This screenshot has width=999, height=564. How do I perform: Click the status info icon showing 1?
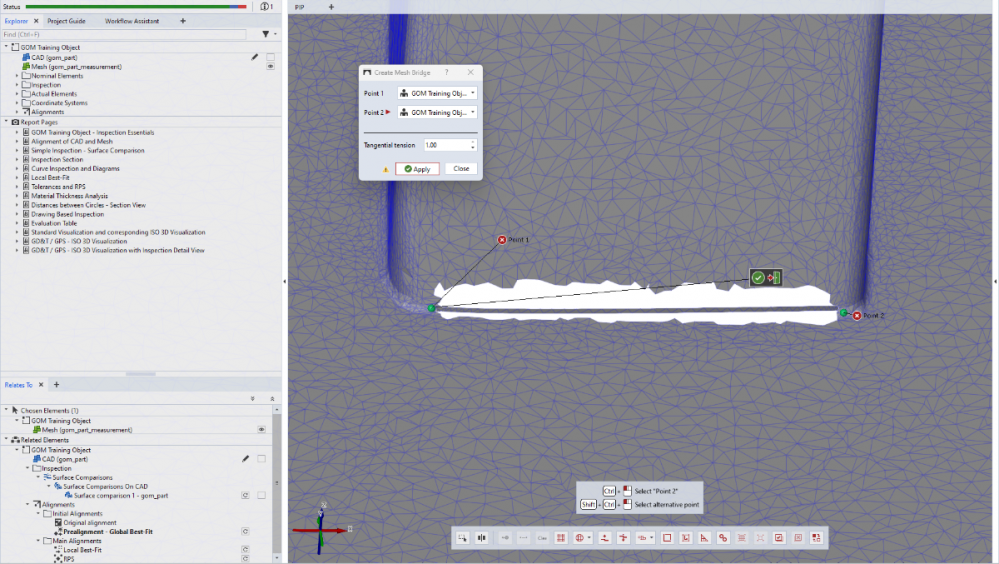(267, 6)
